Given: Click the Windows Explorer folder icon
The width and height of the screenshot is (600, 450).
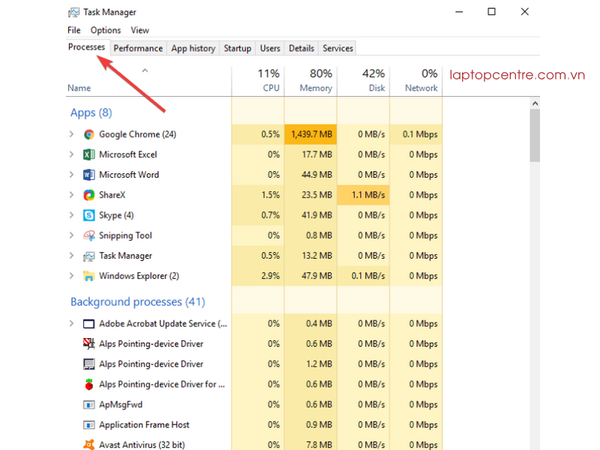Looking at the screenshot, I should [x=89, y=276].
